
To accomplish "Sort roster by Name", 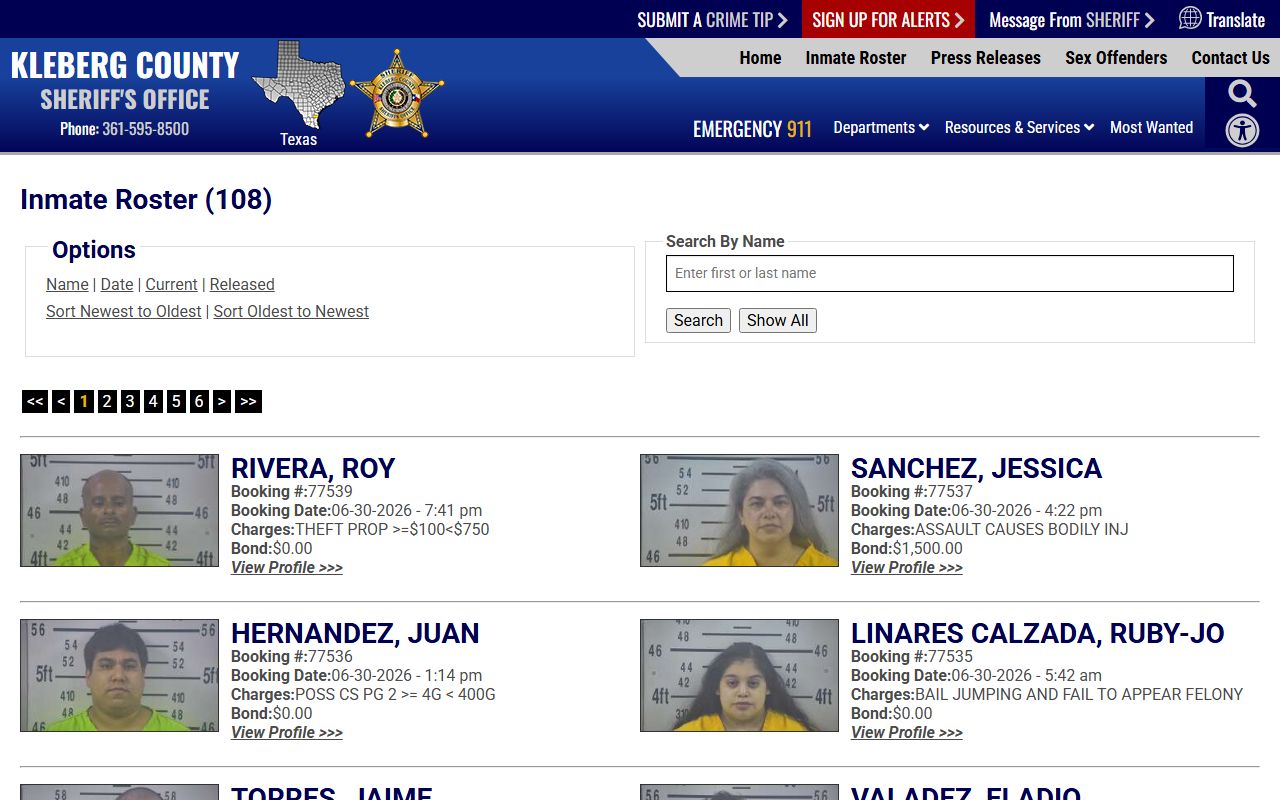I will pyautogui.click(x=67, y=284).
